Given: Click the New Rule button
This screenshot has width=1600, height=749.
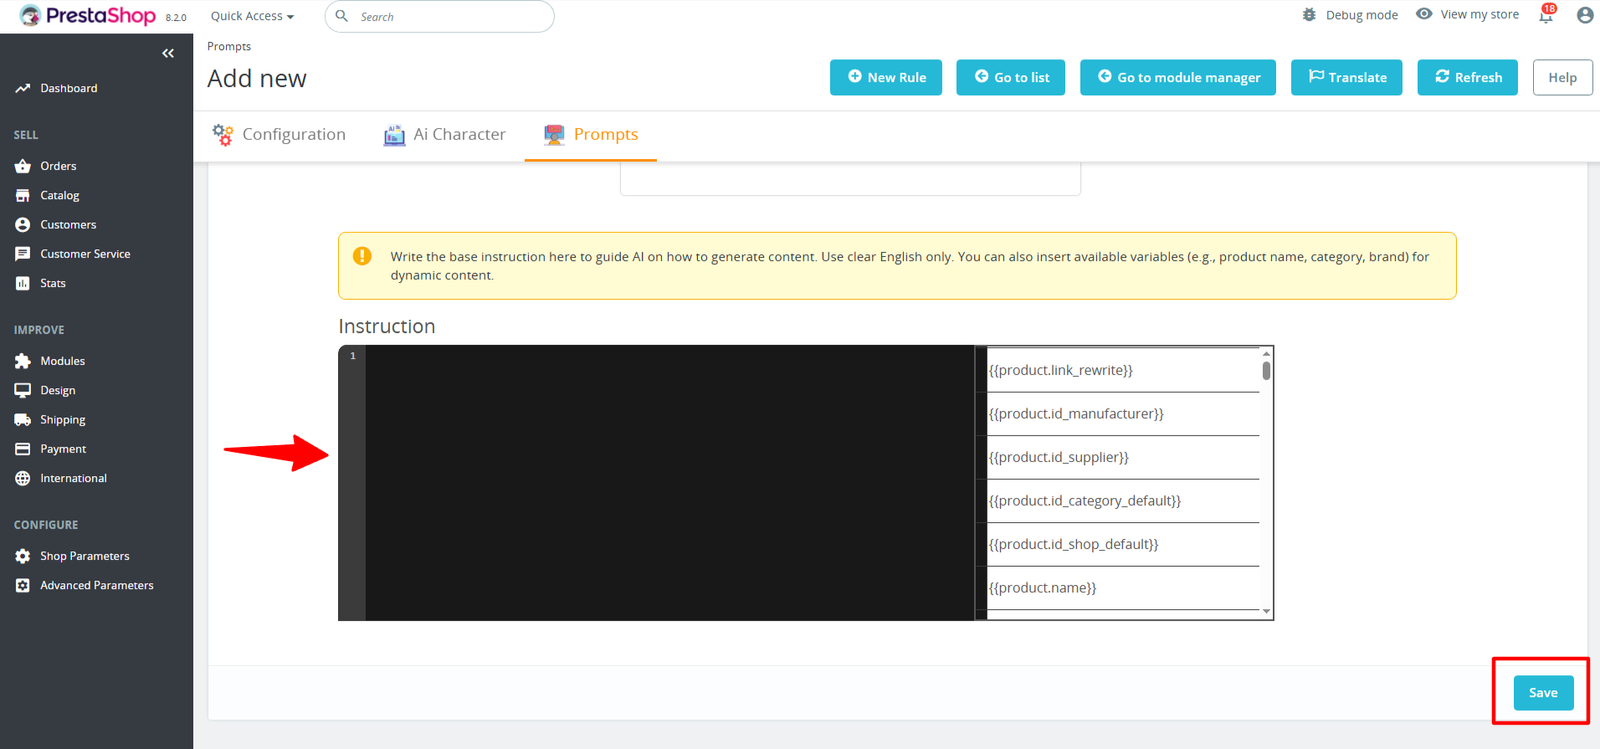Looking at the screenshot, I should pos(886,77).
